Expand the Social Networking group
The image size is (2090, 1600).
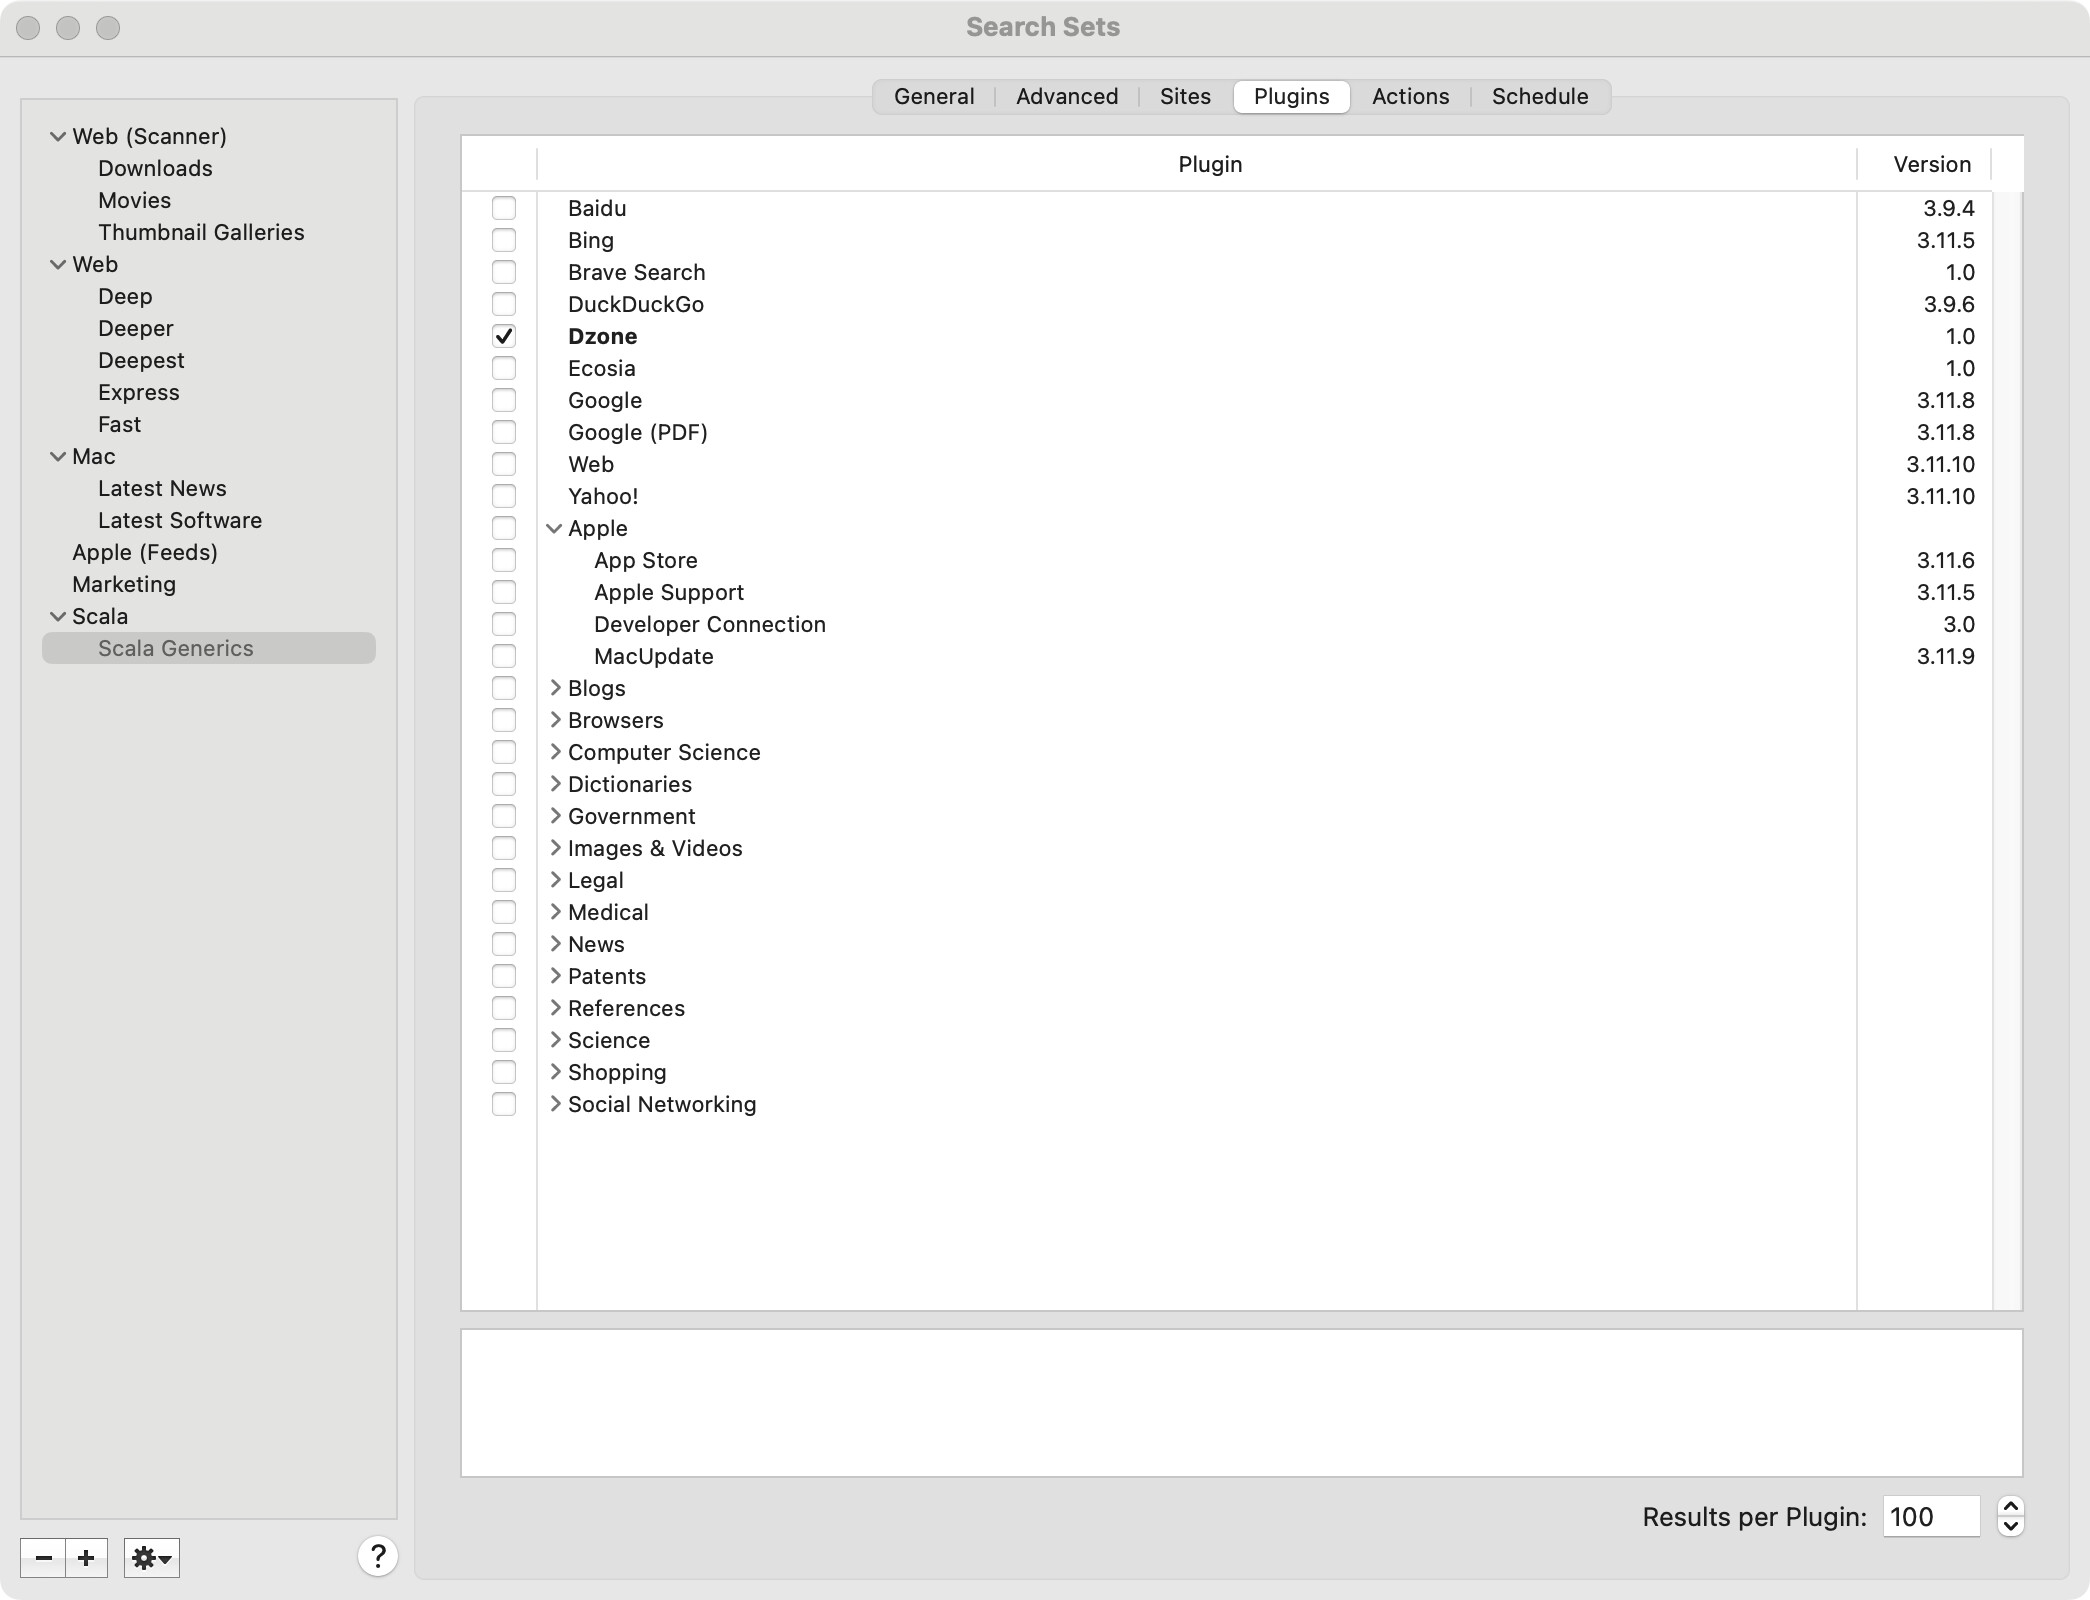[x=555, y=1104]
